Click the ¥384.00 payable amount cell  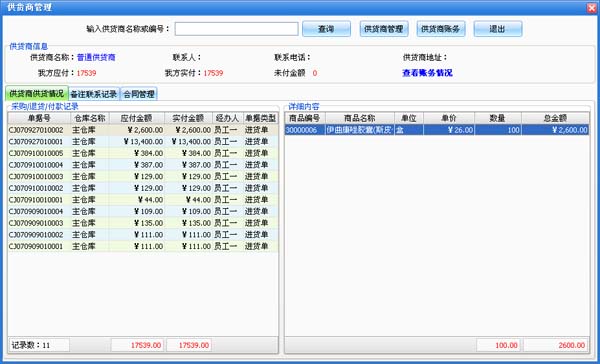coord(137,153)
